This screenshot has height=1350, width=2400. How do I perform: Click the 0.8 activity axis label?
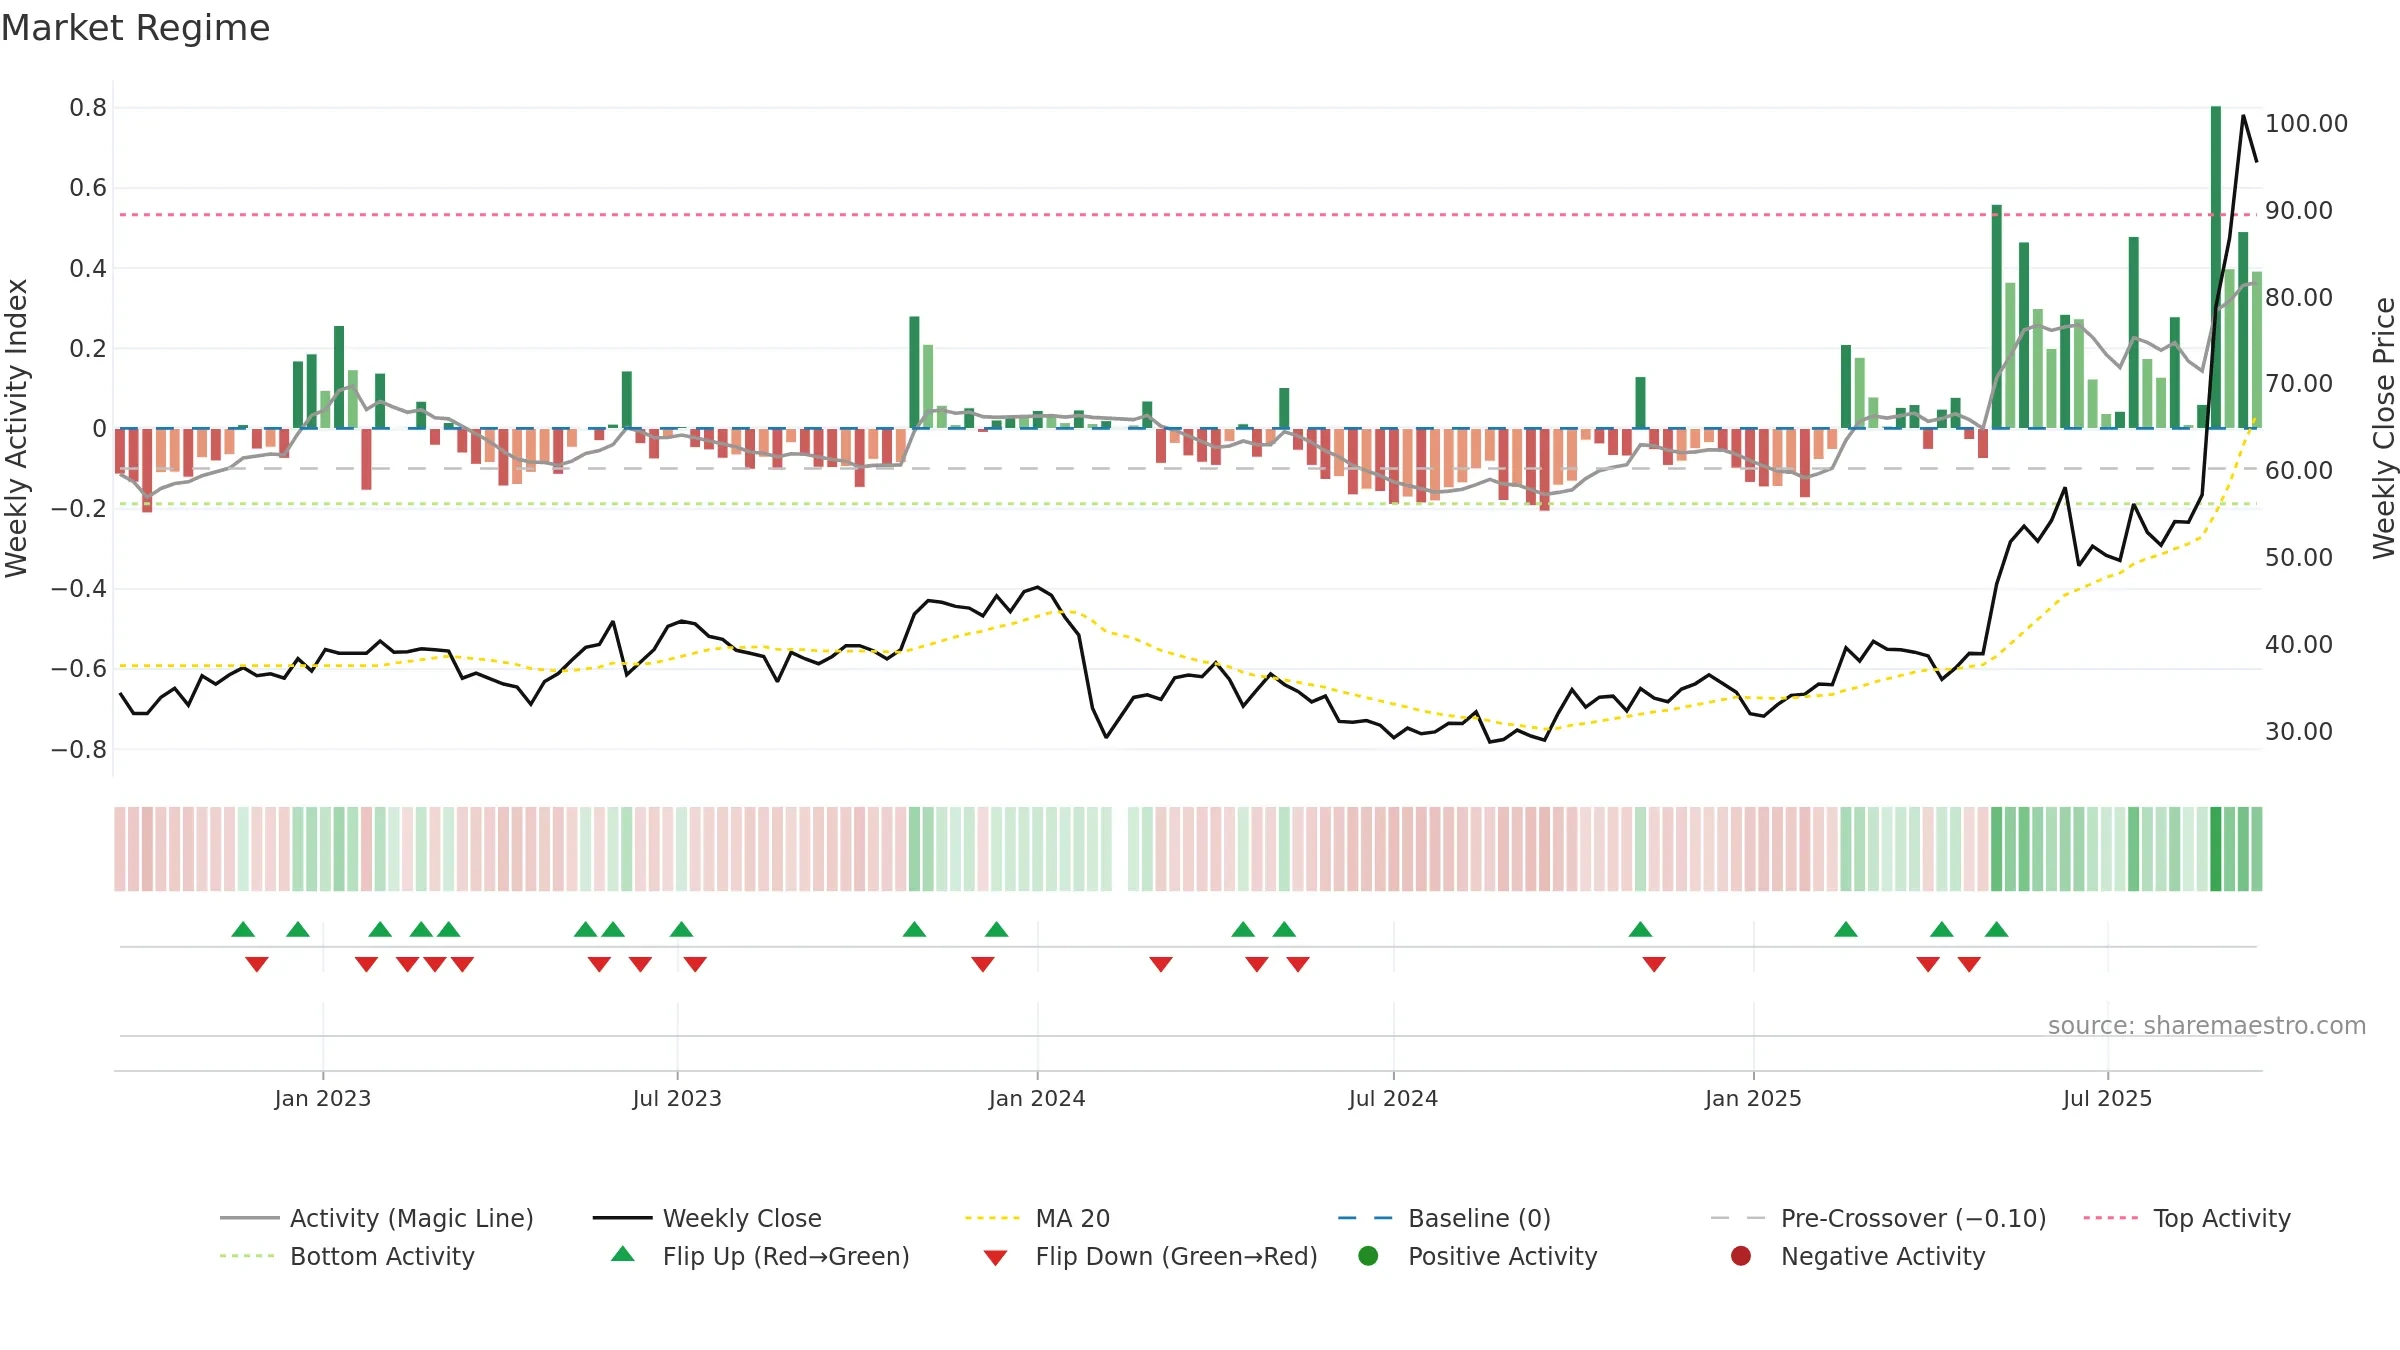point(88,107)
